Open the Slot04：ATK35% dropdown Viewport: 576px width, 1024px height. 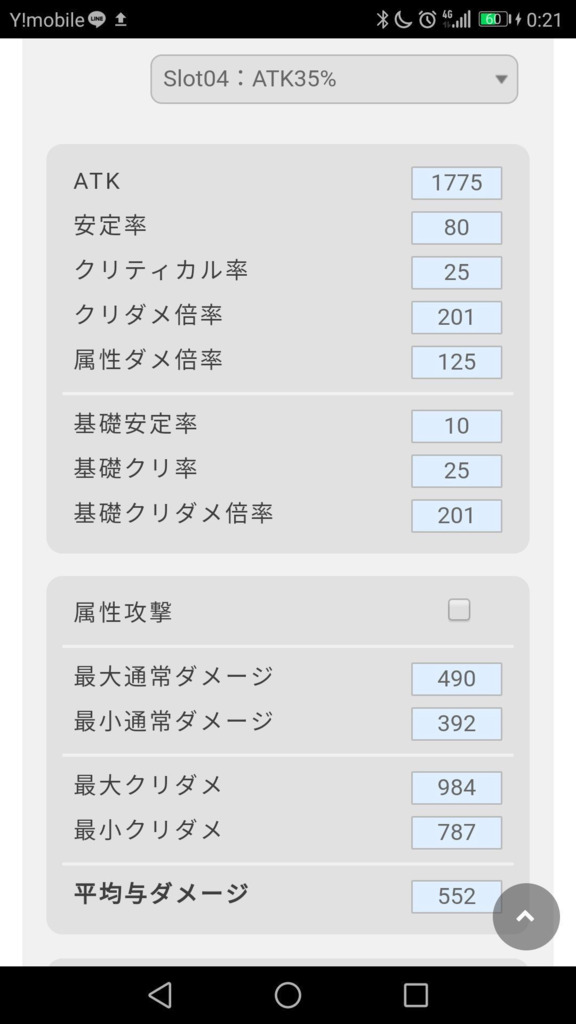click(x=334, y=79)
